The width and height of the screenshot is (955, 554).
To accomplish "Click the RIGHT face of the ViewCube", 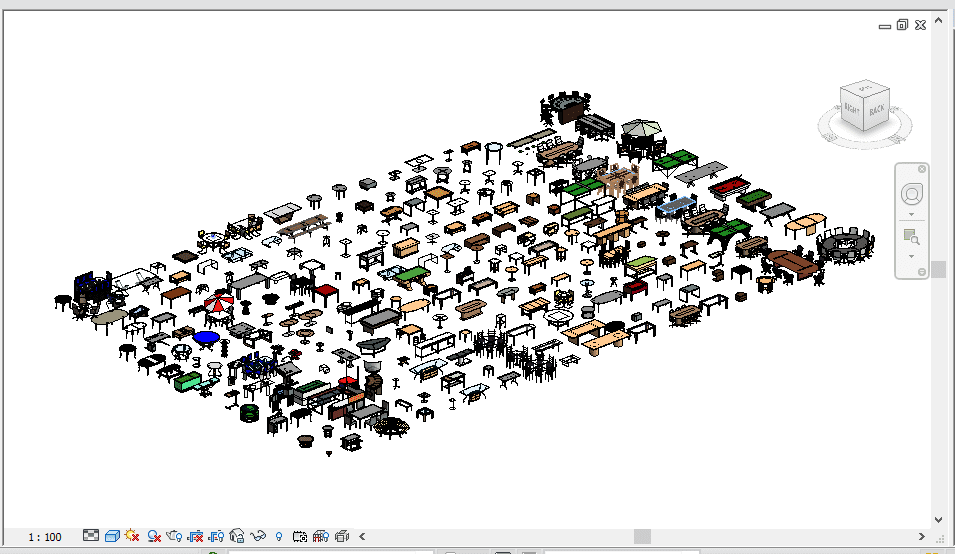I will pos(852,109).
